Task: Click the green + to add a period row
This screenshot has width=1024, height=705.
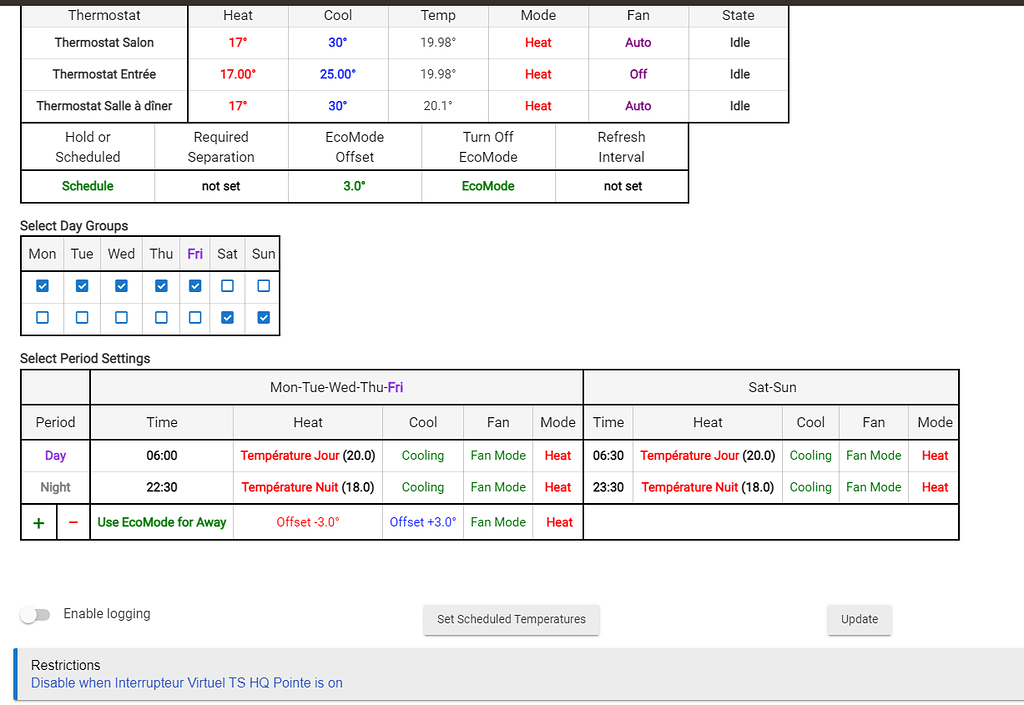Action: coord(38,521)
